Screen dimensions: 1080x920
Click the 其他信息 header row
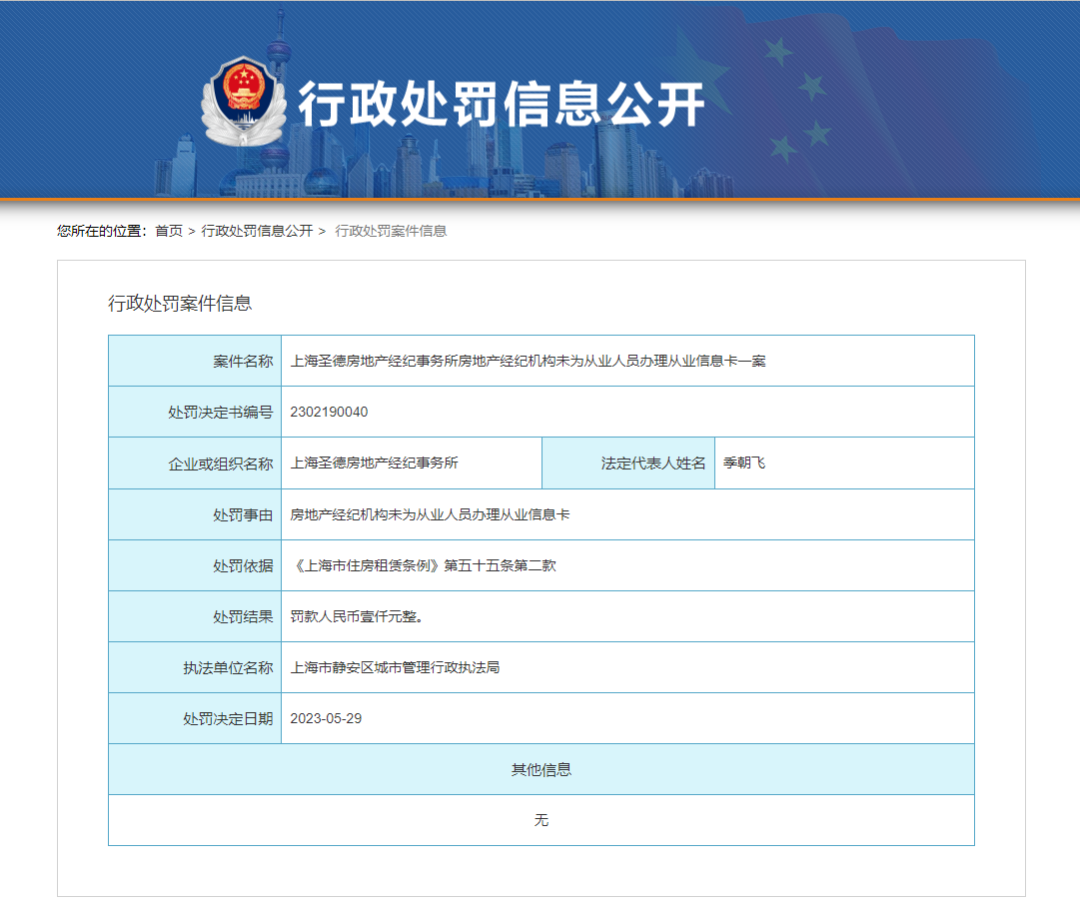point(541,769)
